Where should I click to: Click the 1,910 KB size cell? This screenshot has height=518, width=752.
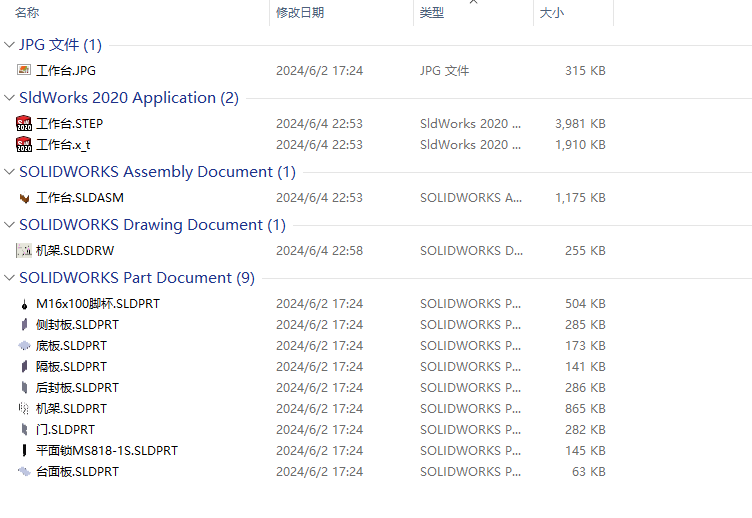coord(580,145)
